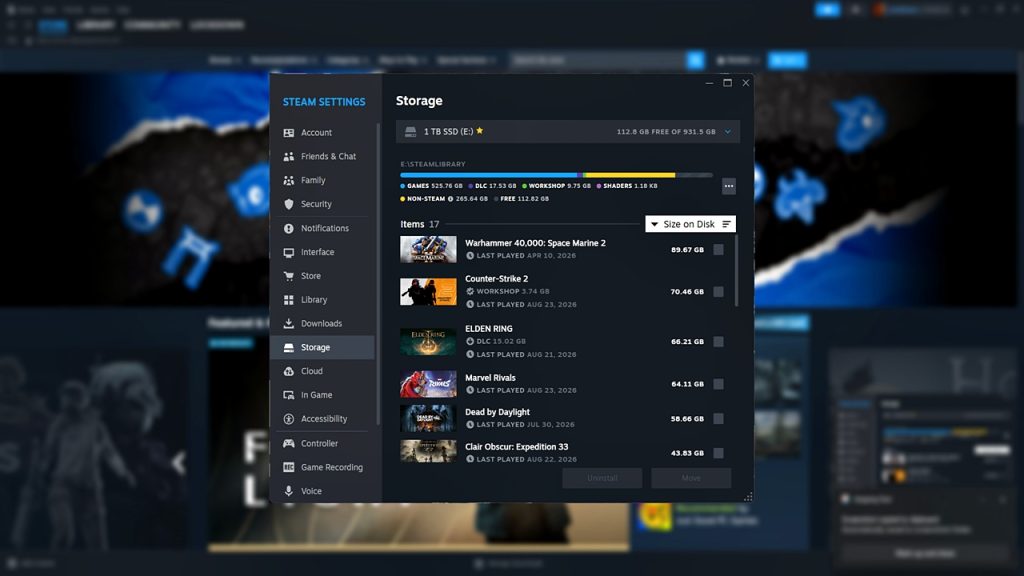1024x576 pixels.
Task: Check the Dead by Daylight checkbox
Action: [x=718, y=419]
